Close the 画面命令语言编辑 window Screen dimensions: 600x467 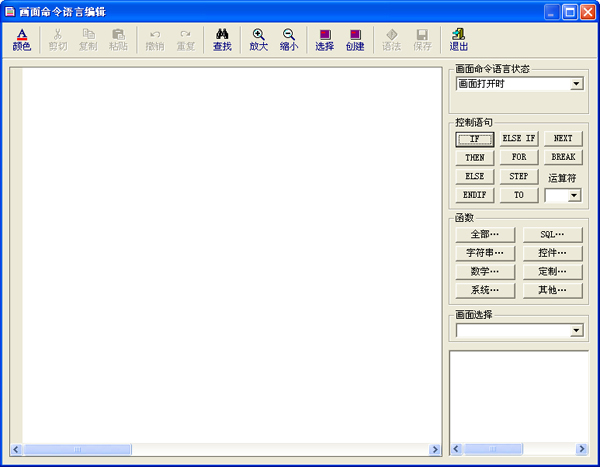click(x=587, y=12)
